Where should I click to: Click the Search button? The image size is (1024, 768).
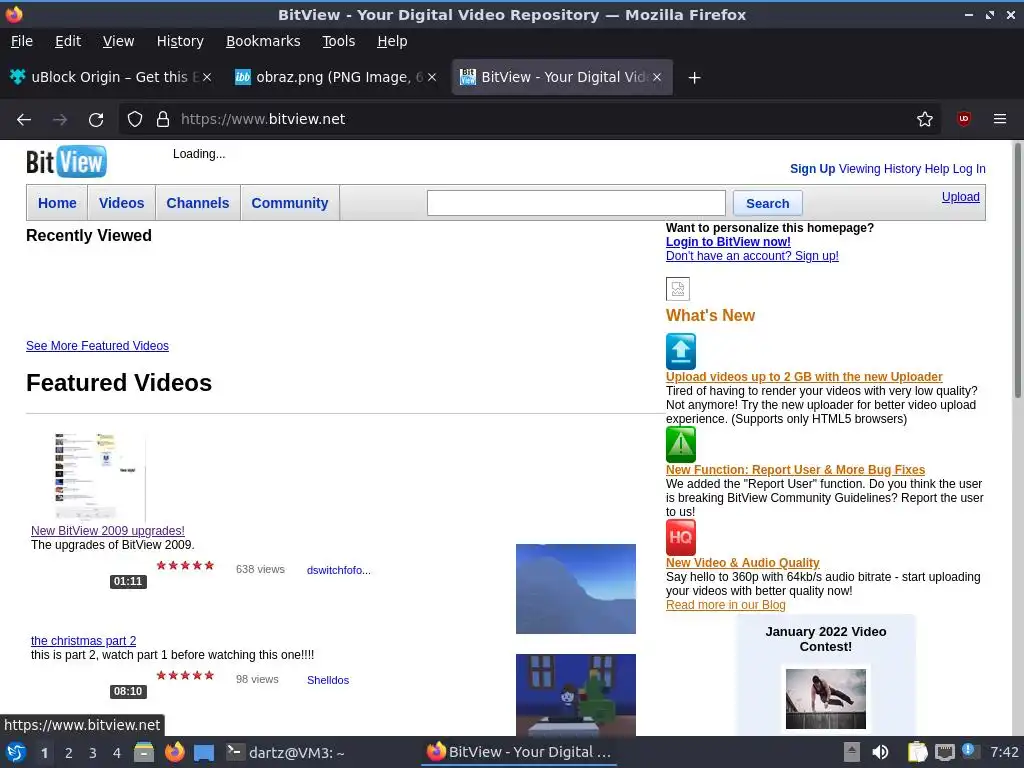point(767,203)
